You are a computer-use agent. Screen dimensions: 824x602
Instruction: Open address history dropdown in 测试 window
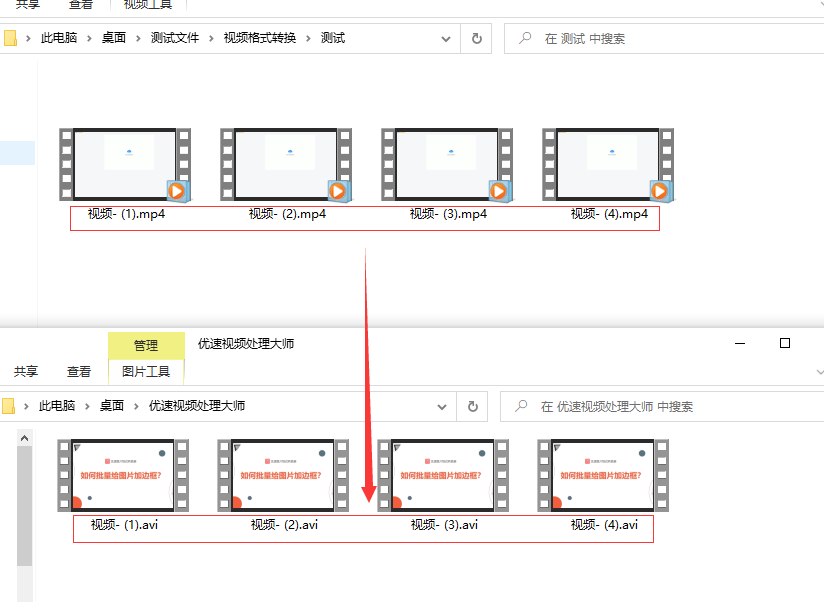[446, 39]
